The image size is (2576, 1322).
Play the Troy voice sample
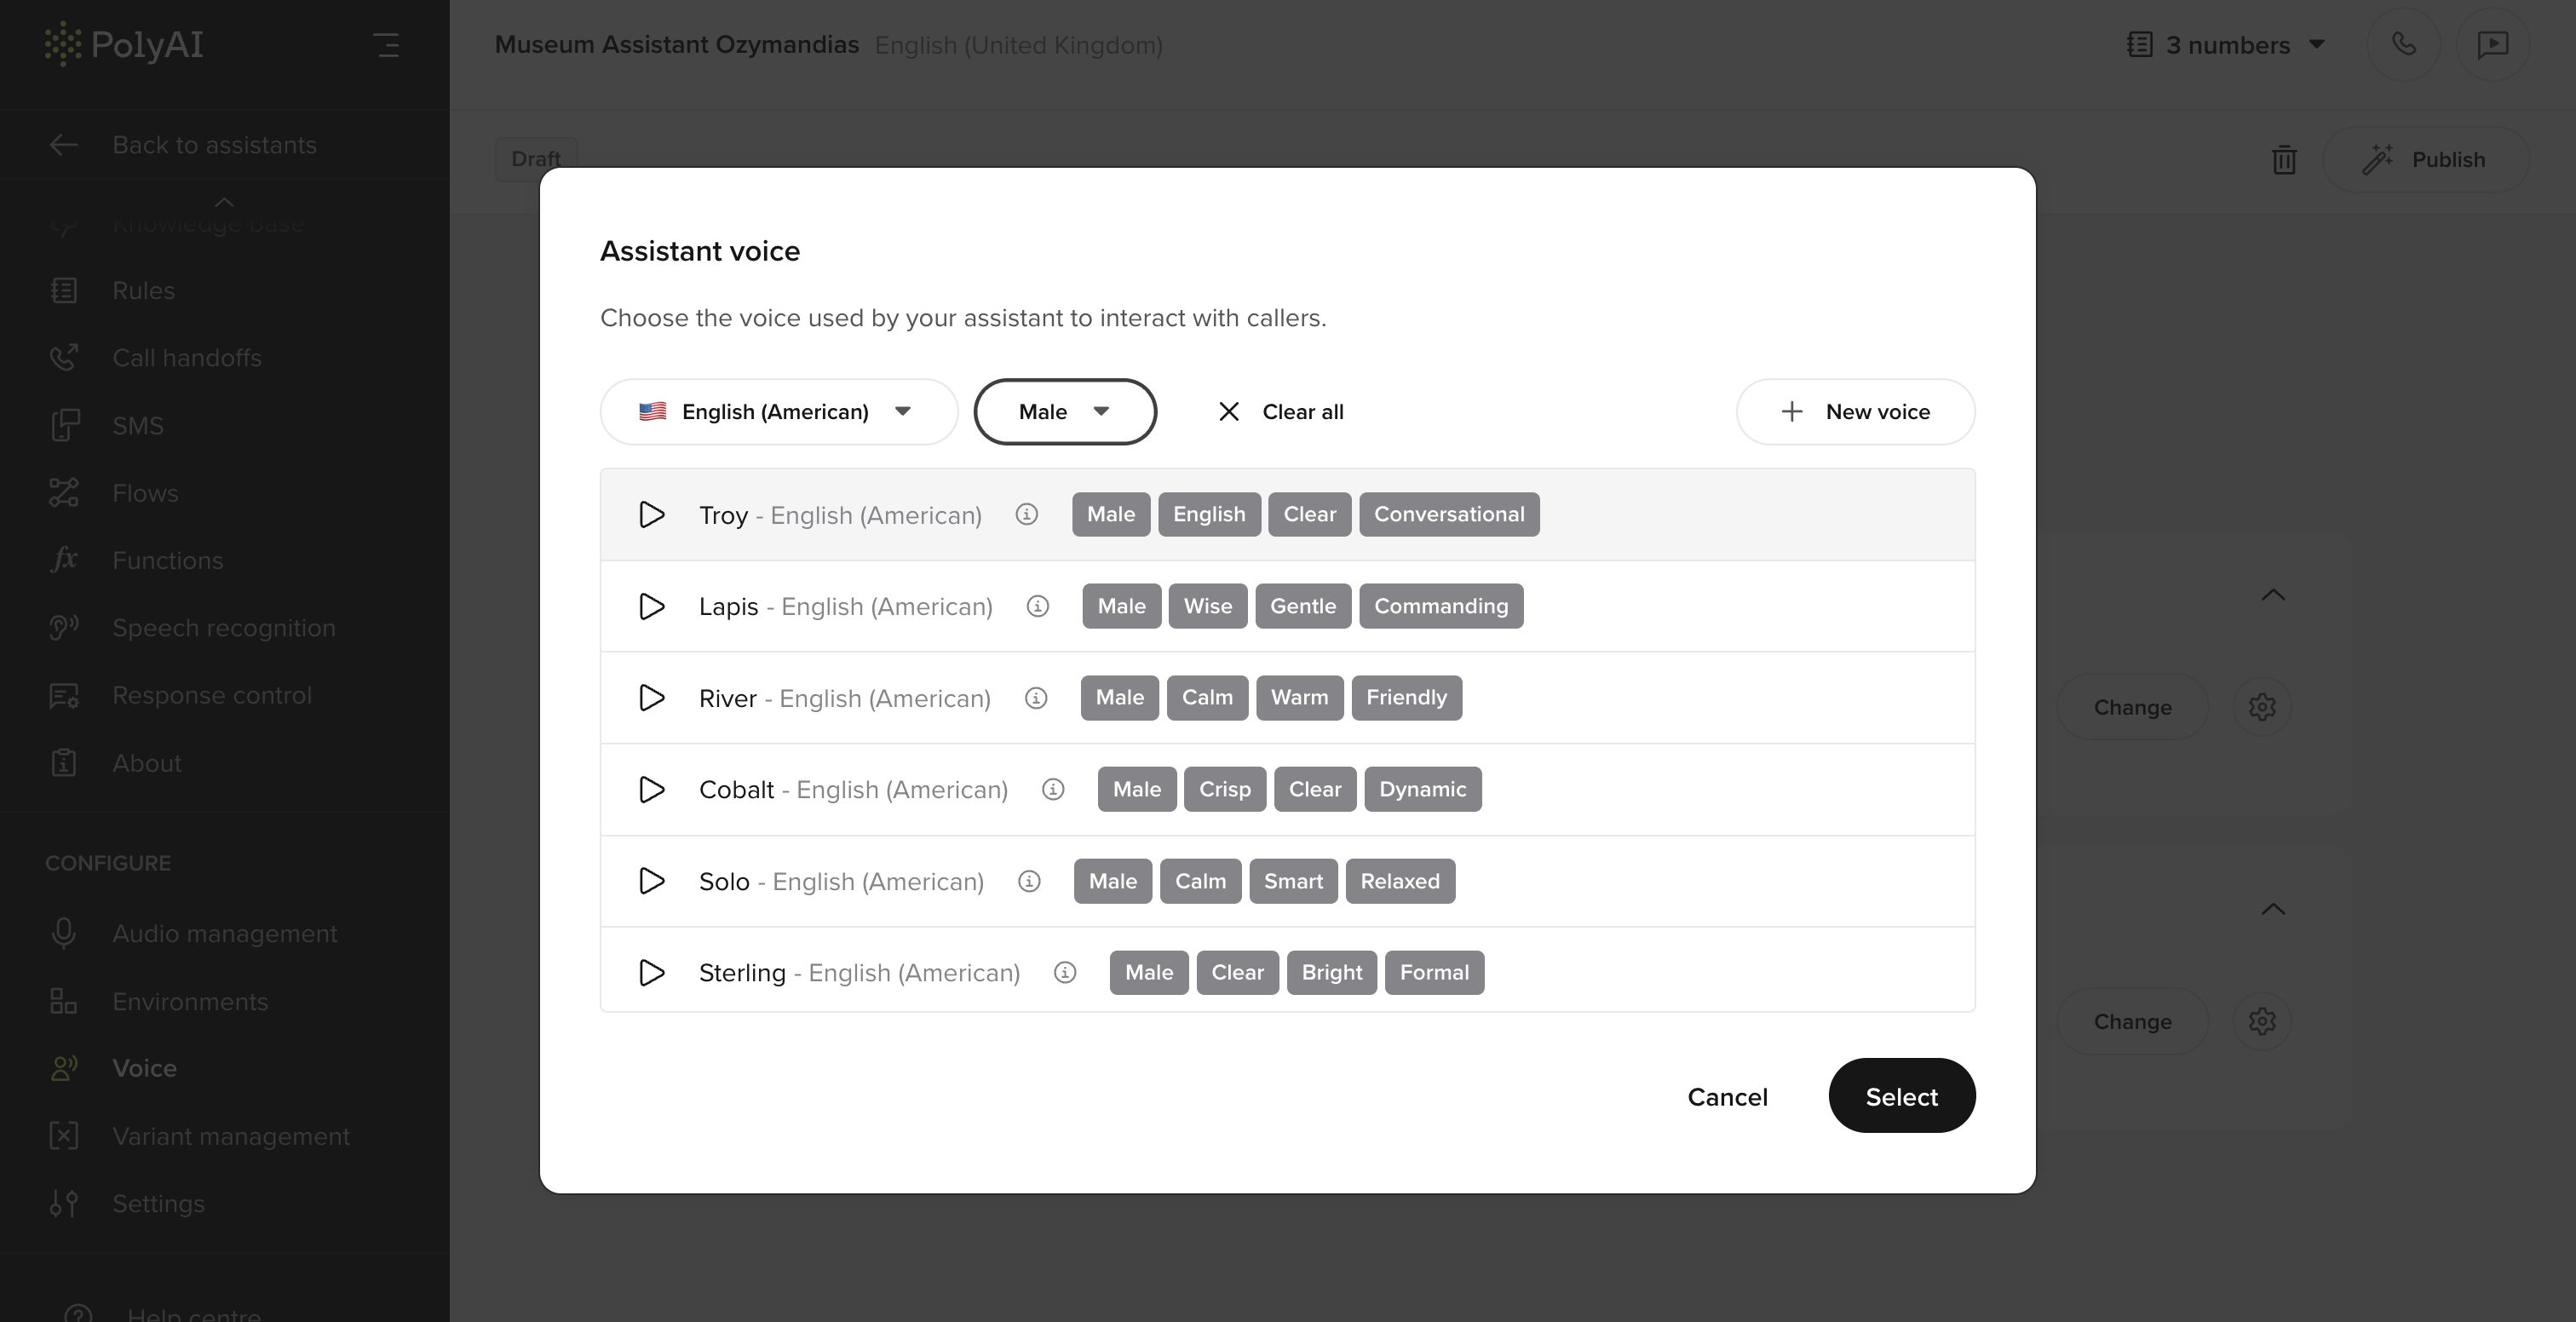(651, 514)
